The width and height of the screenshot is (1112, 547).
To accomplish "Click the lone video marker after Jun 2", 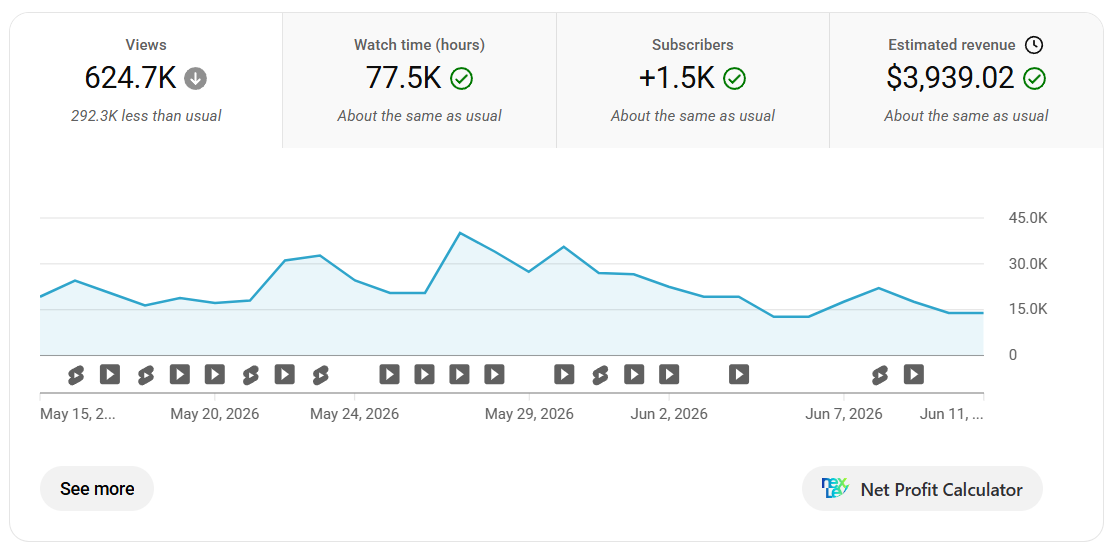I will (739, 374).
